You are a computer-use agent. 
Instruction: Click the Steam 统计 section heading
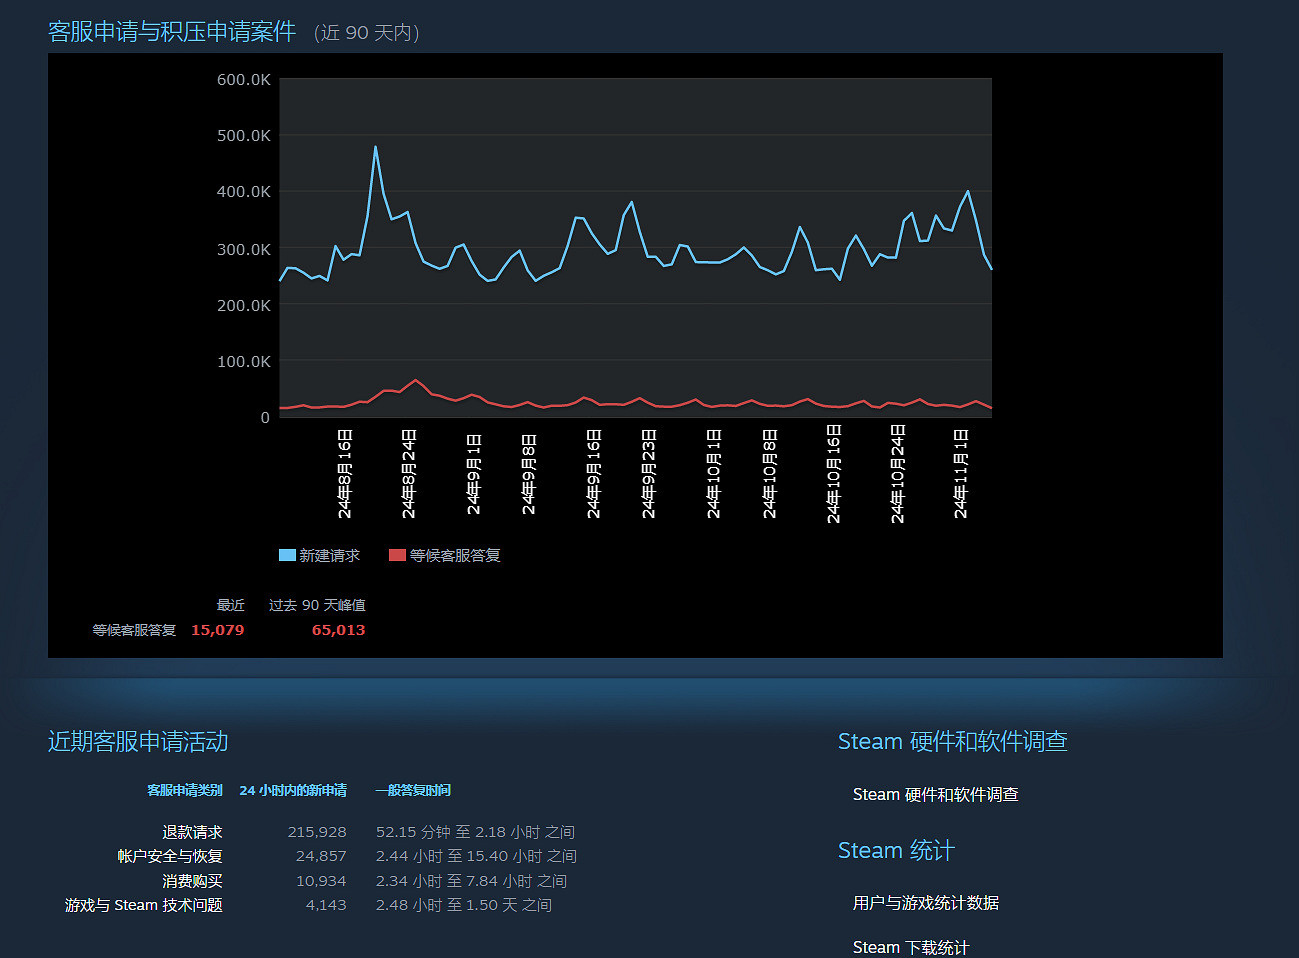[x=896, y=850]
